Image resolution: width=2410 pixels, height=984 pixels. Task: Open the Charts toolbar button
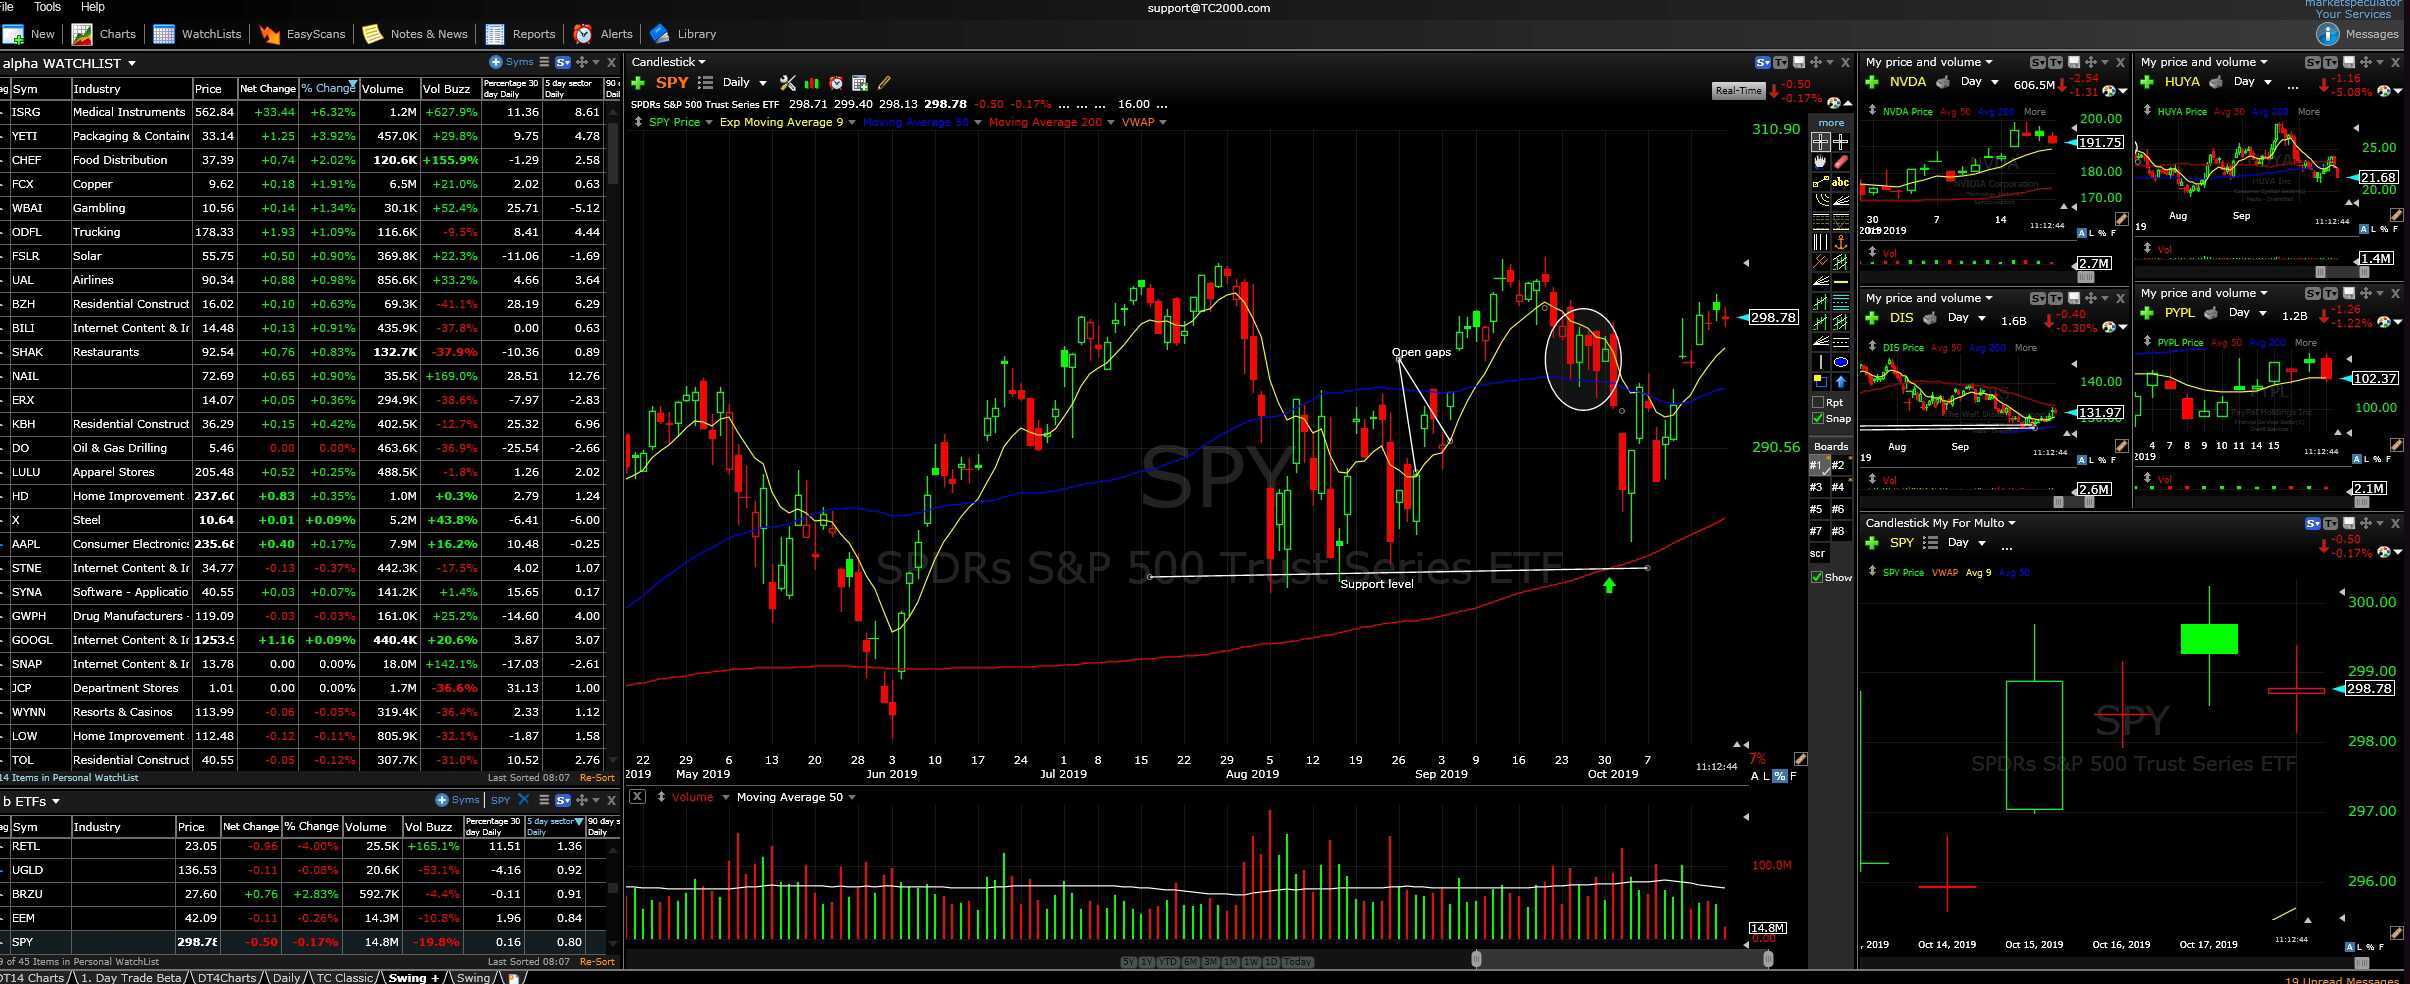coord(104,34)
